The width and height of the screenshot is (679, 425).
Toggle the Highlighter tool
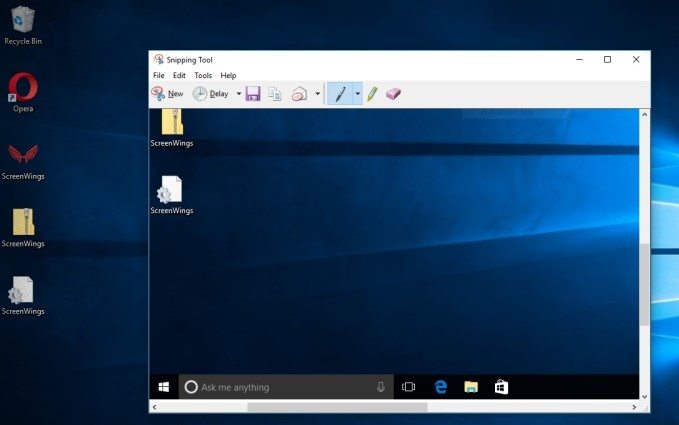372,94
